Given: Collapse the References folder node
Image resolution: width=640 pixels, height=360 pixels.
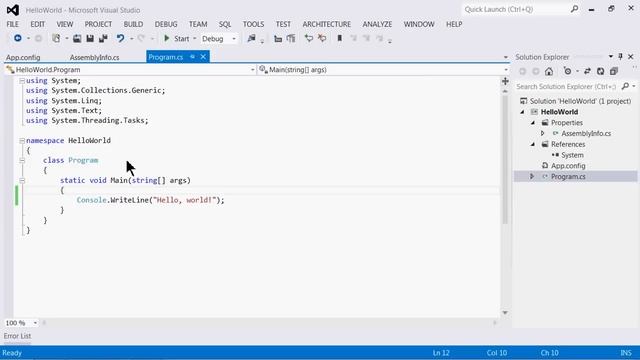Looking at the screenshot, I should [x=533, y=144].
